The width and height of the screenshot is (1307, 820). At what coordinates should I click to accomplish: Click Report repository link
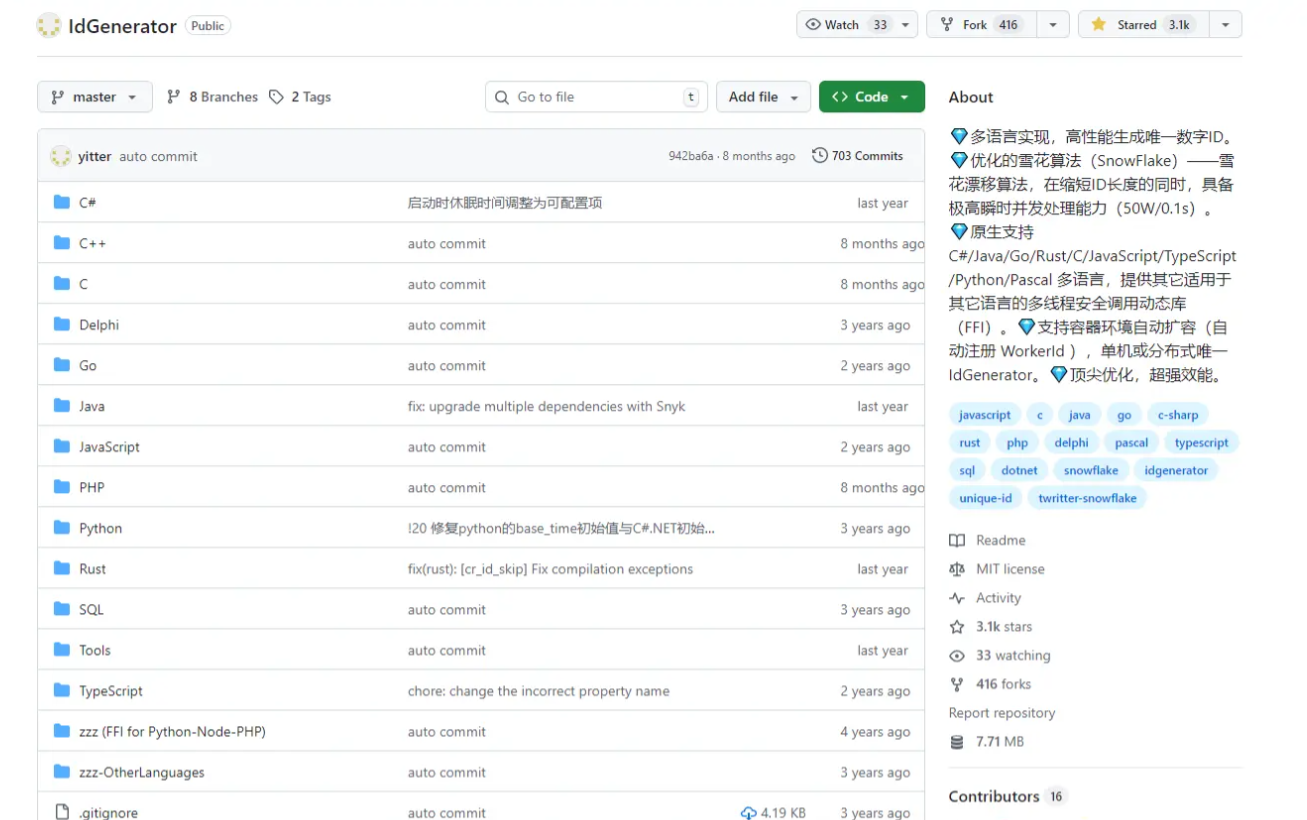click(1001, 713)
